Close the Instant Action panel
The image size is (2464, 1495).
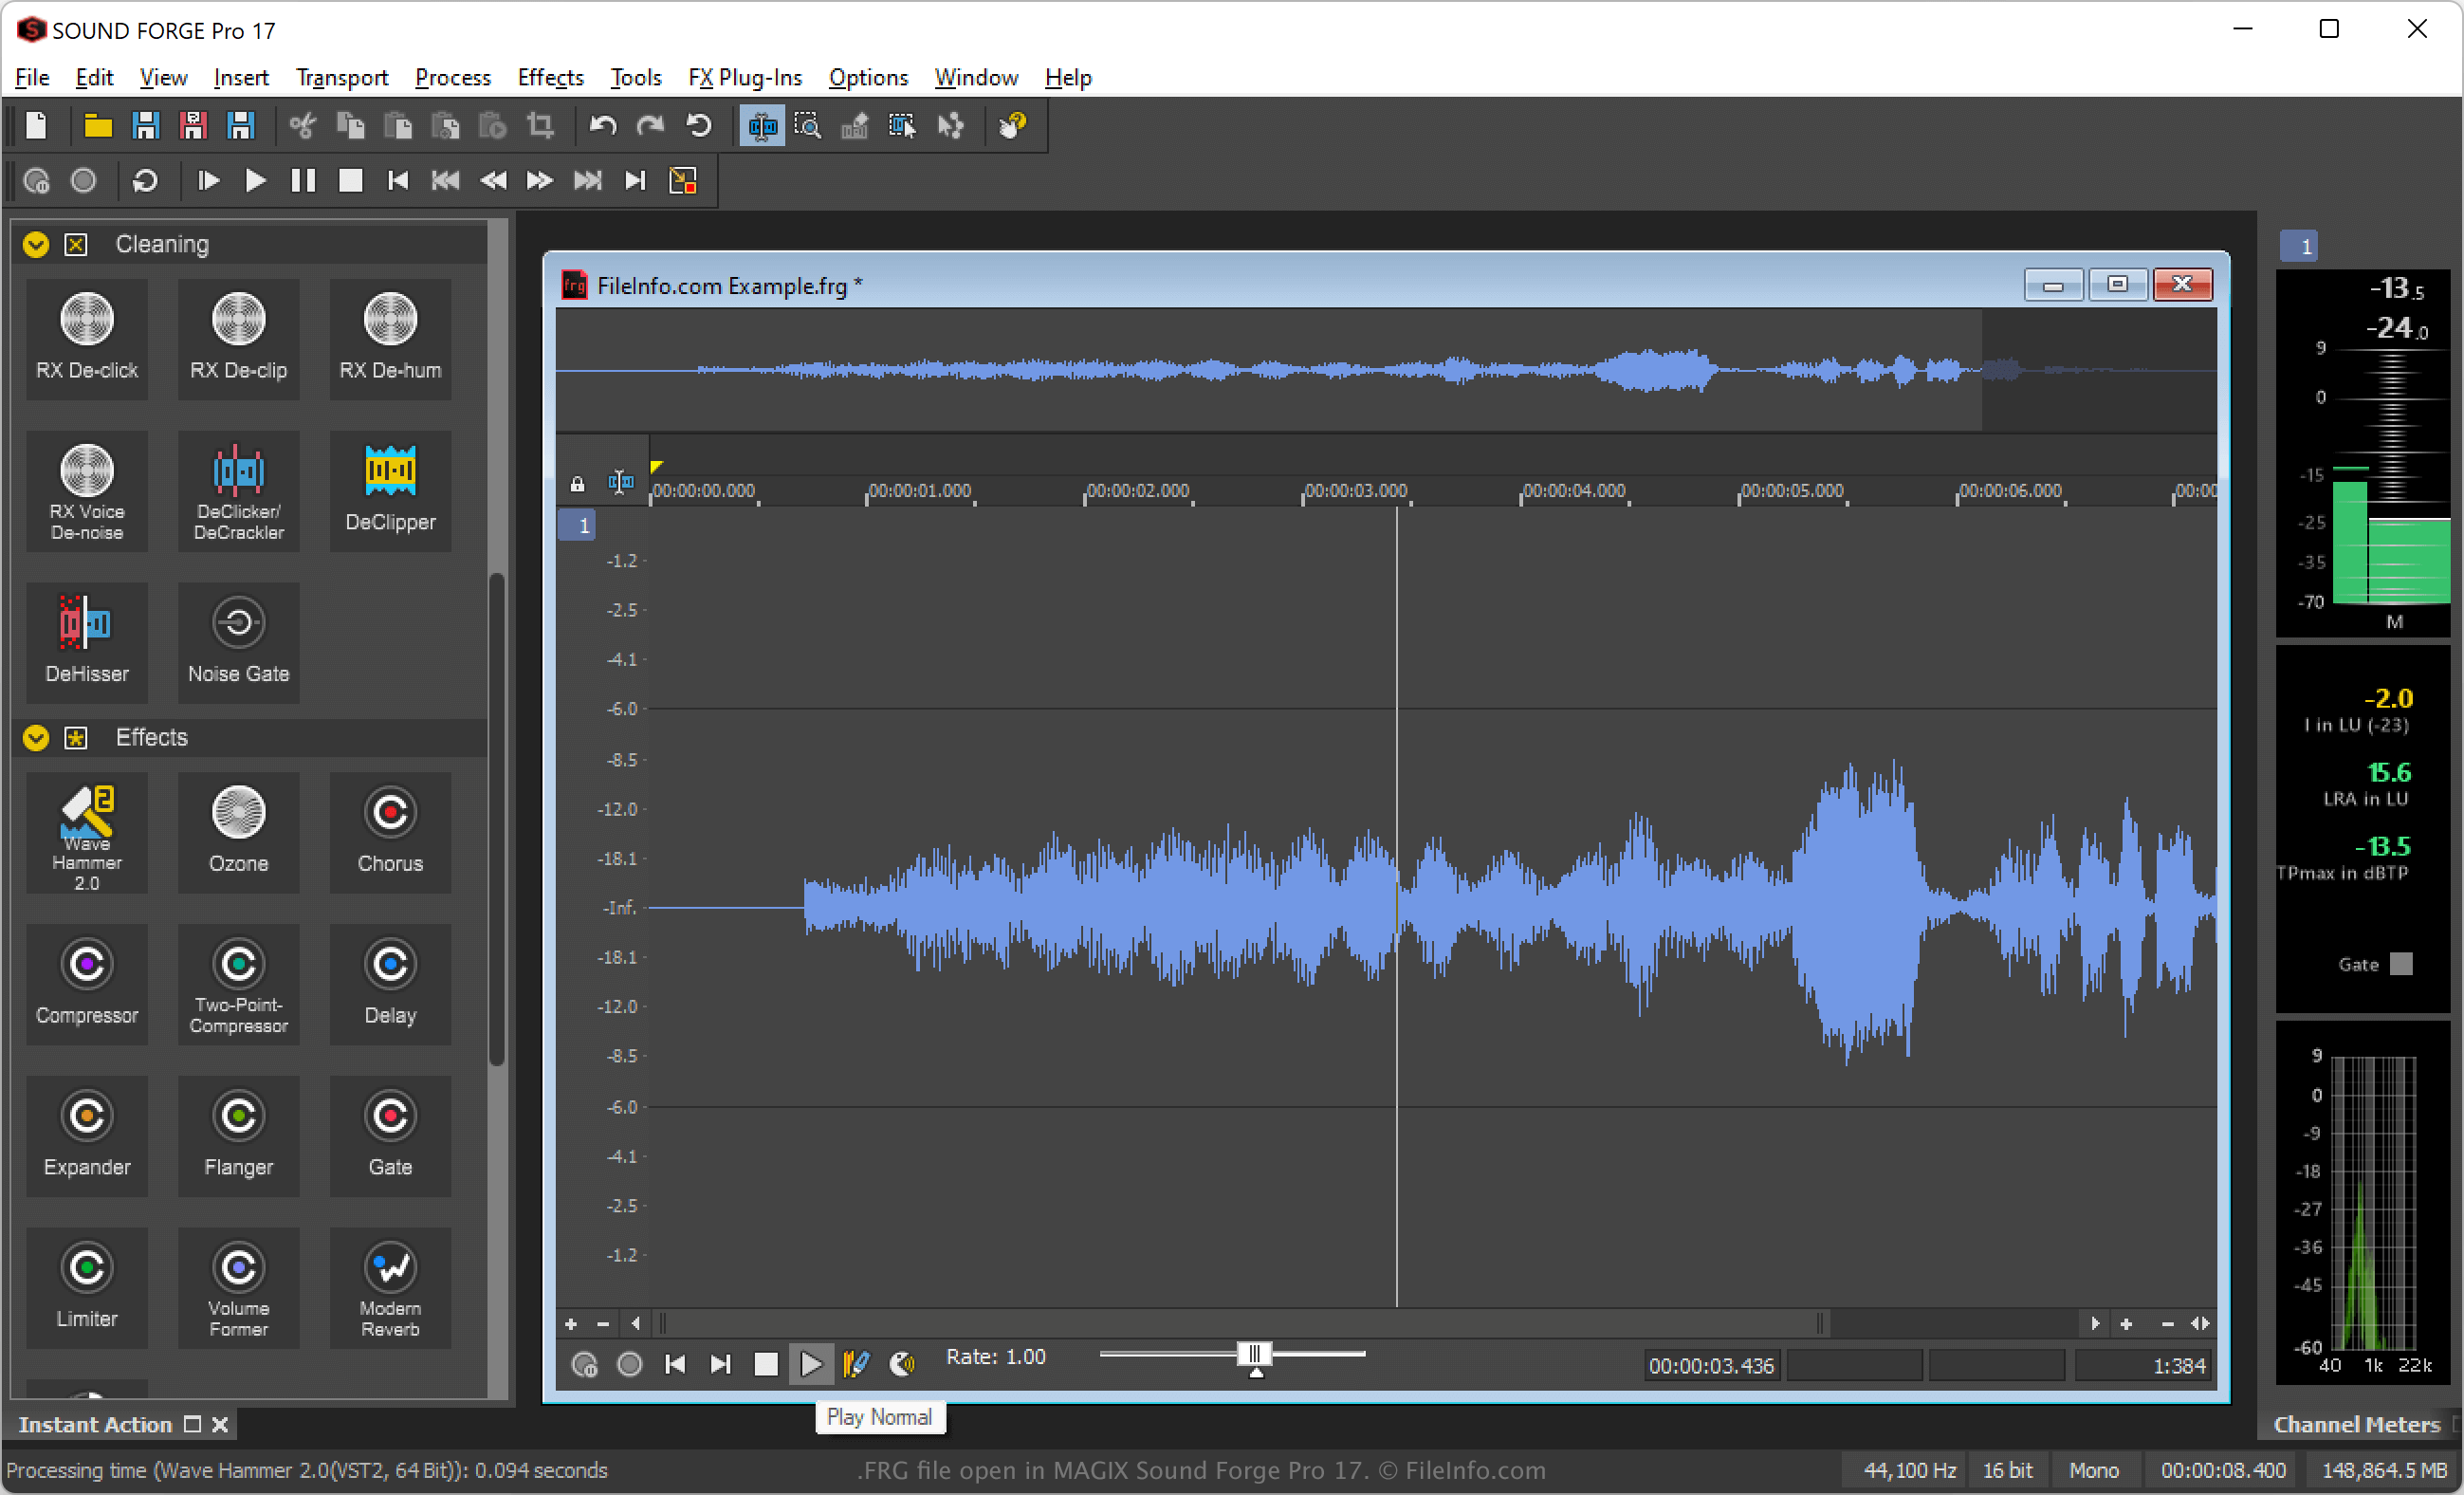click(220, 1426)
